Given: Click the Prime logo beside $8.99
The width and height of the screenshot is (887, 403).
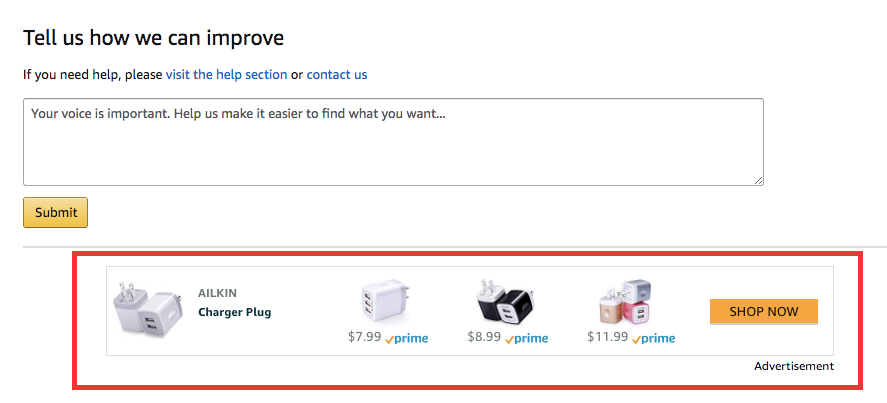Looking at the screenshot, I should tap(527, 338).
